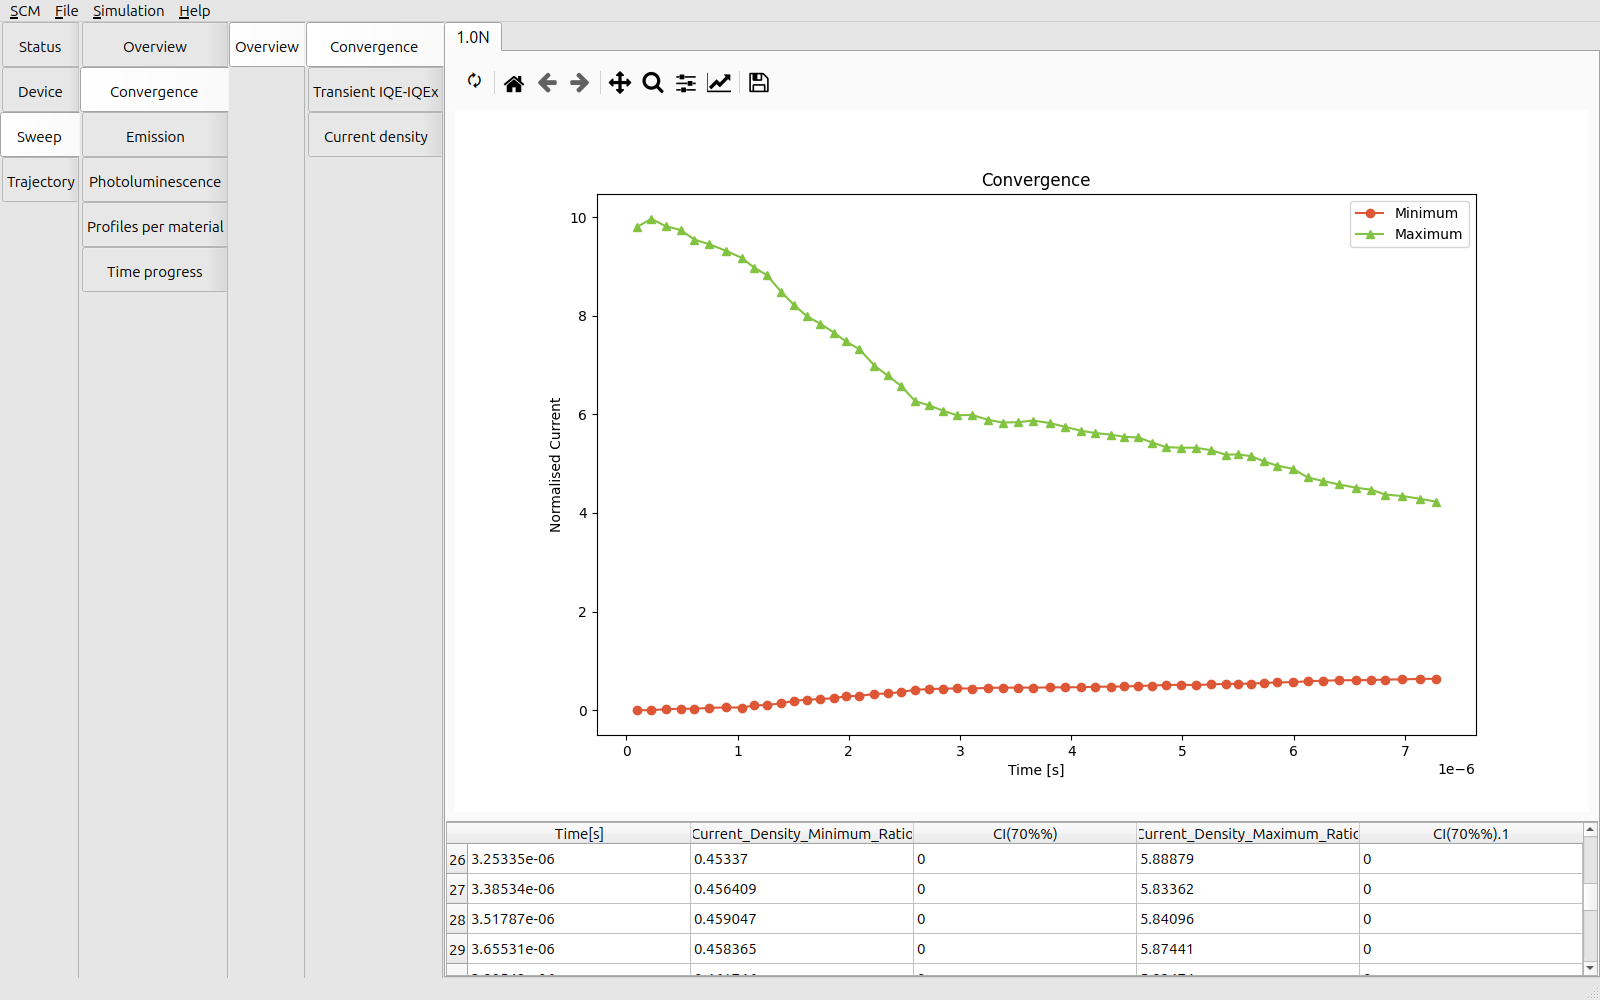Open configure subplots sliders icon
This screenshot has height=1000, width=1600.
[686, 83]
